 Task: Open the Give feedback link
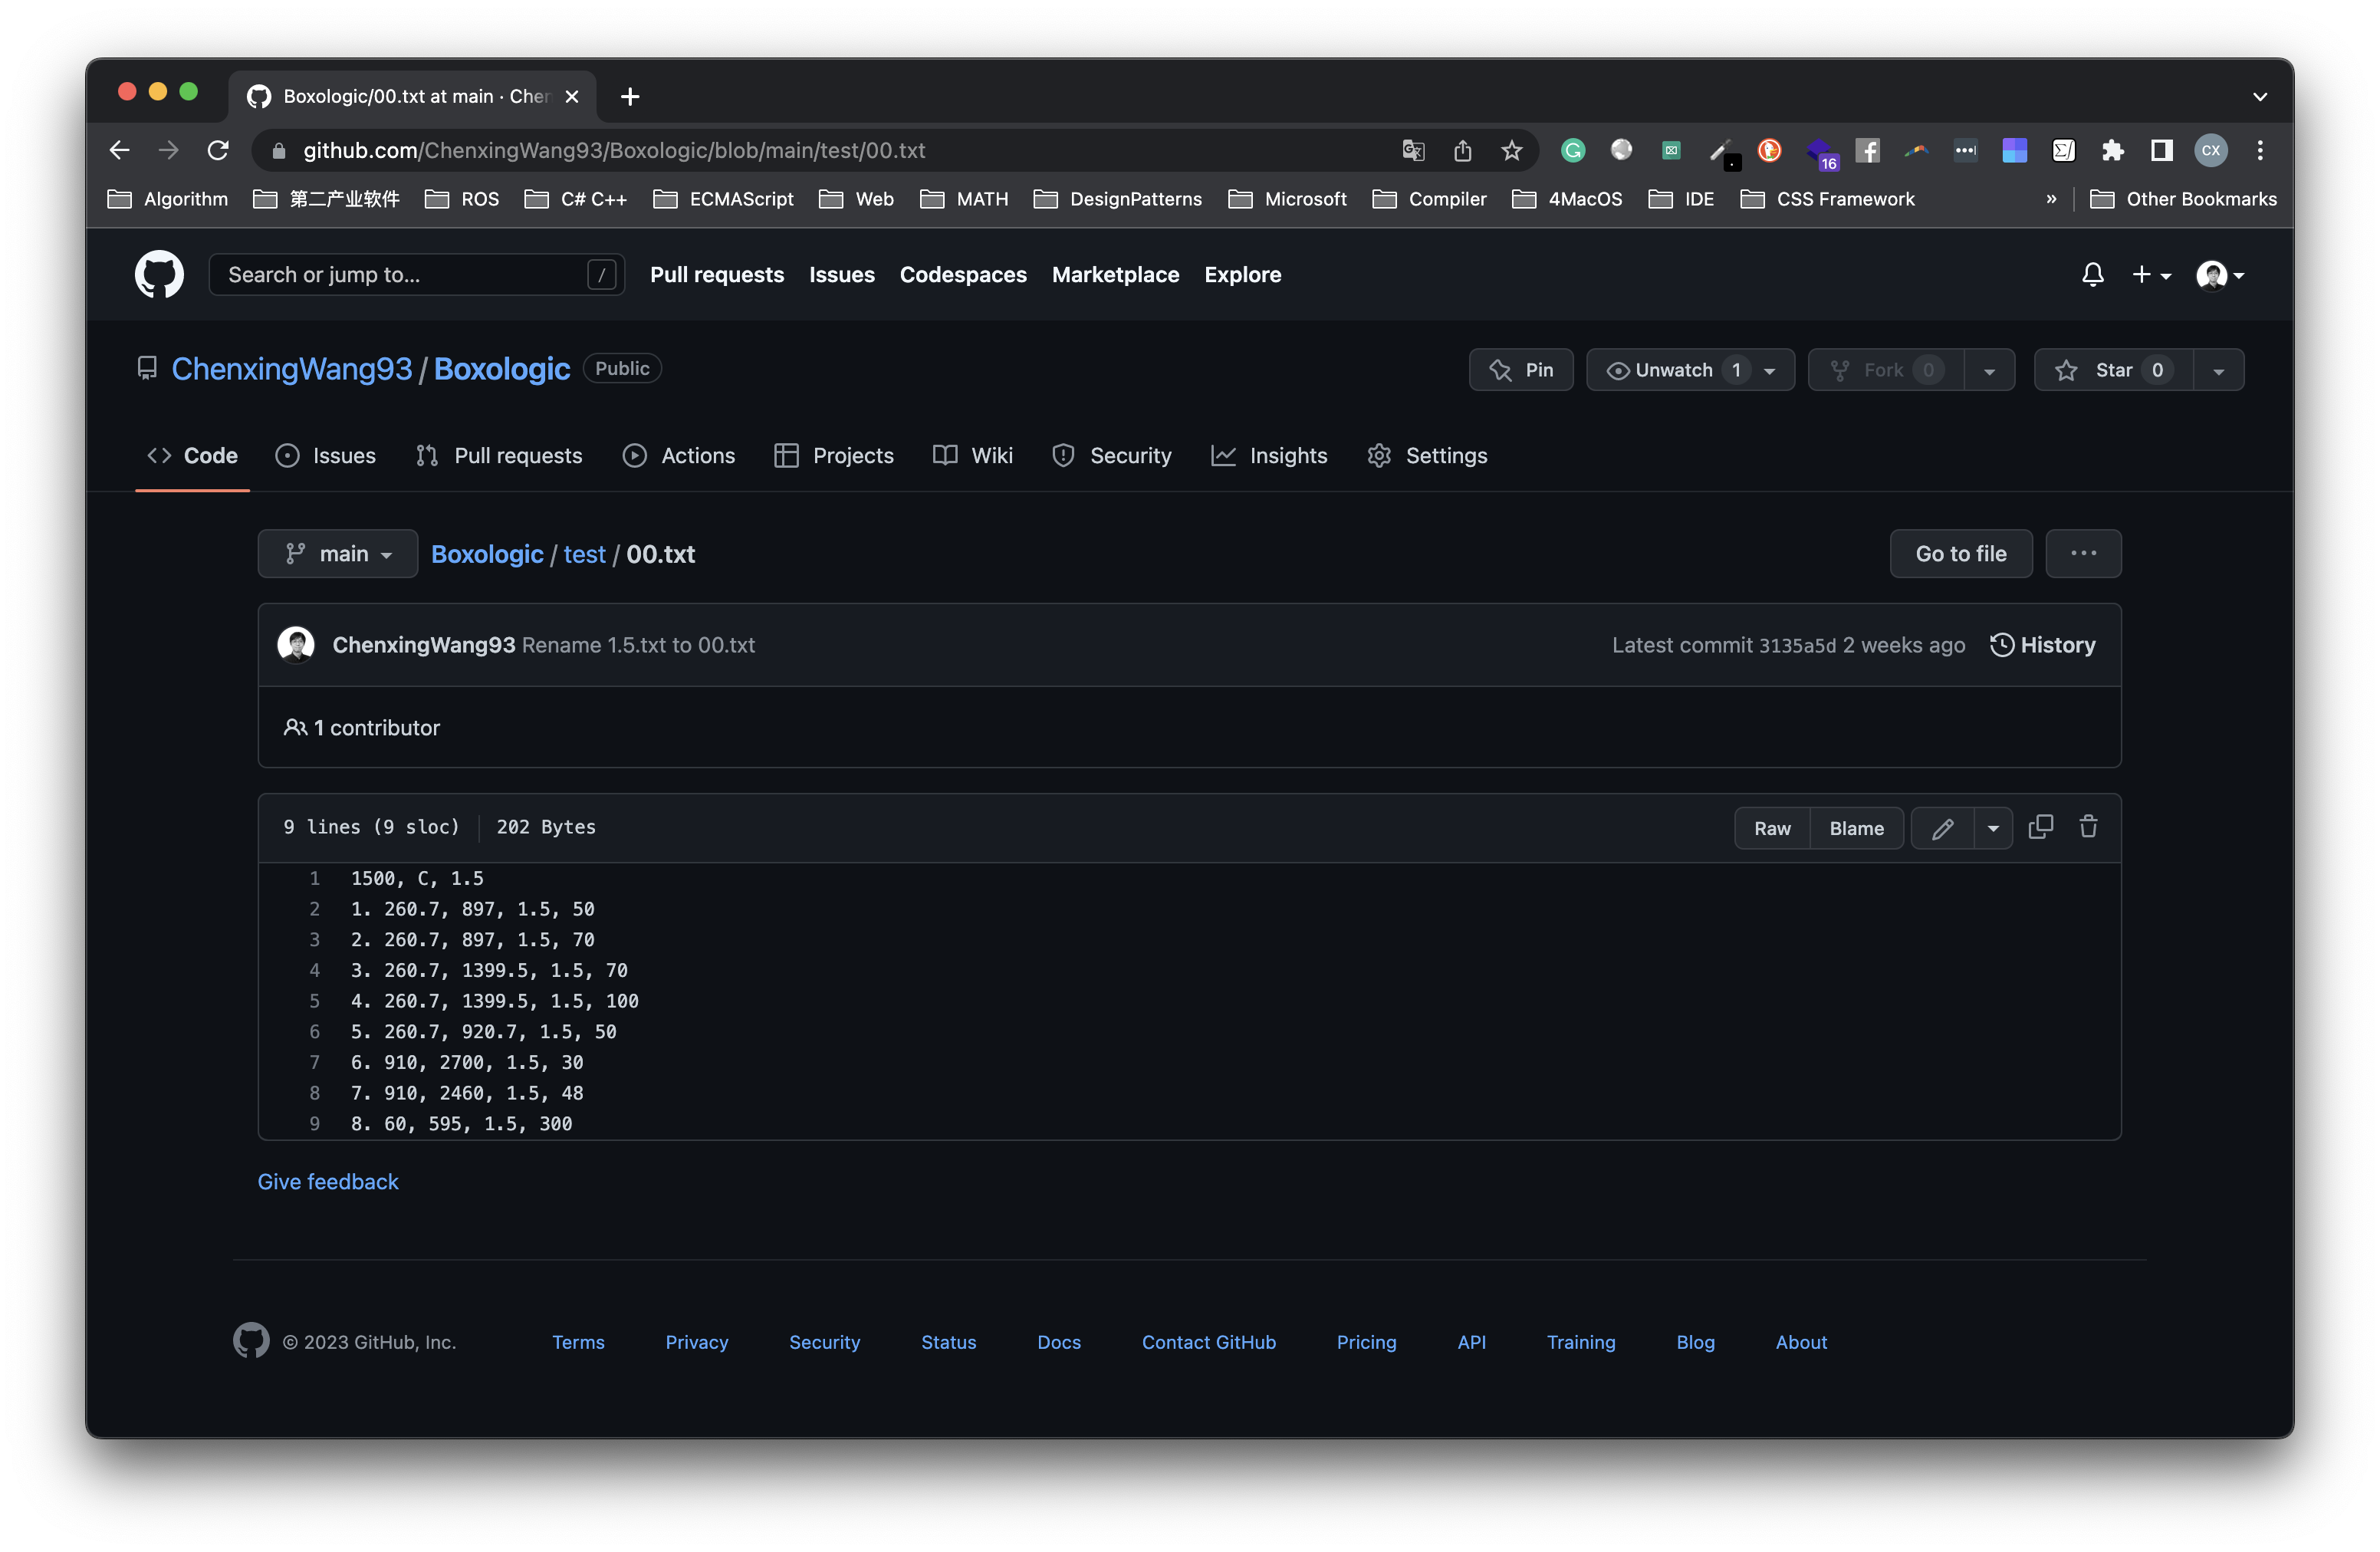[328, 1181]
